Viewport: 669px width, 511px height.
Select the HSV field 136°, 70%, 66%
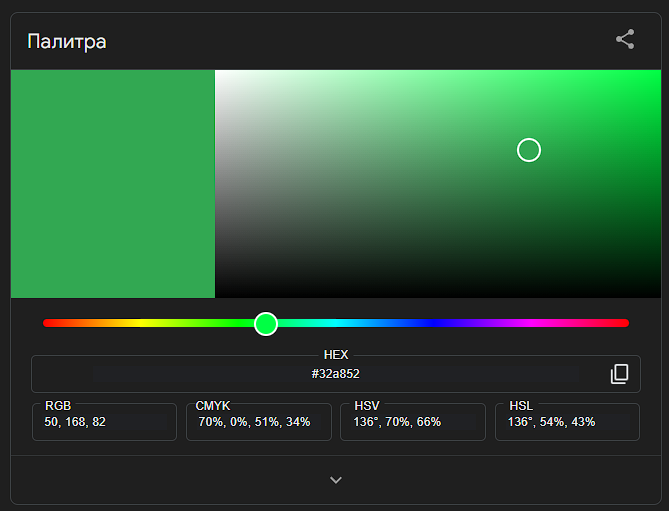click(x=413, y=422)
